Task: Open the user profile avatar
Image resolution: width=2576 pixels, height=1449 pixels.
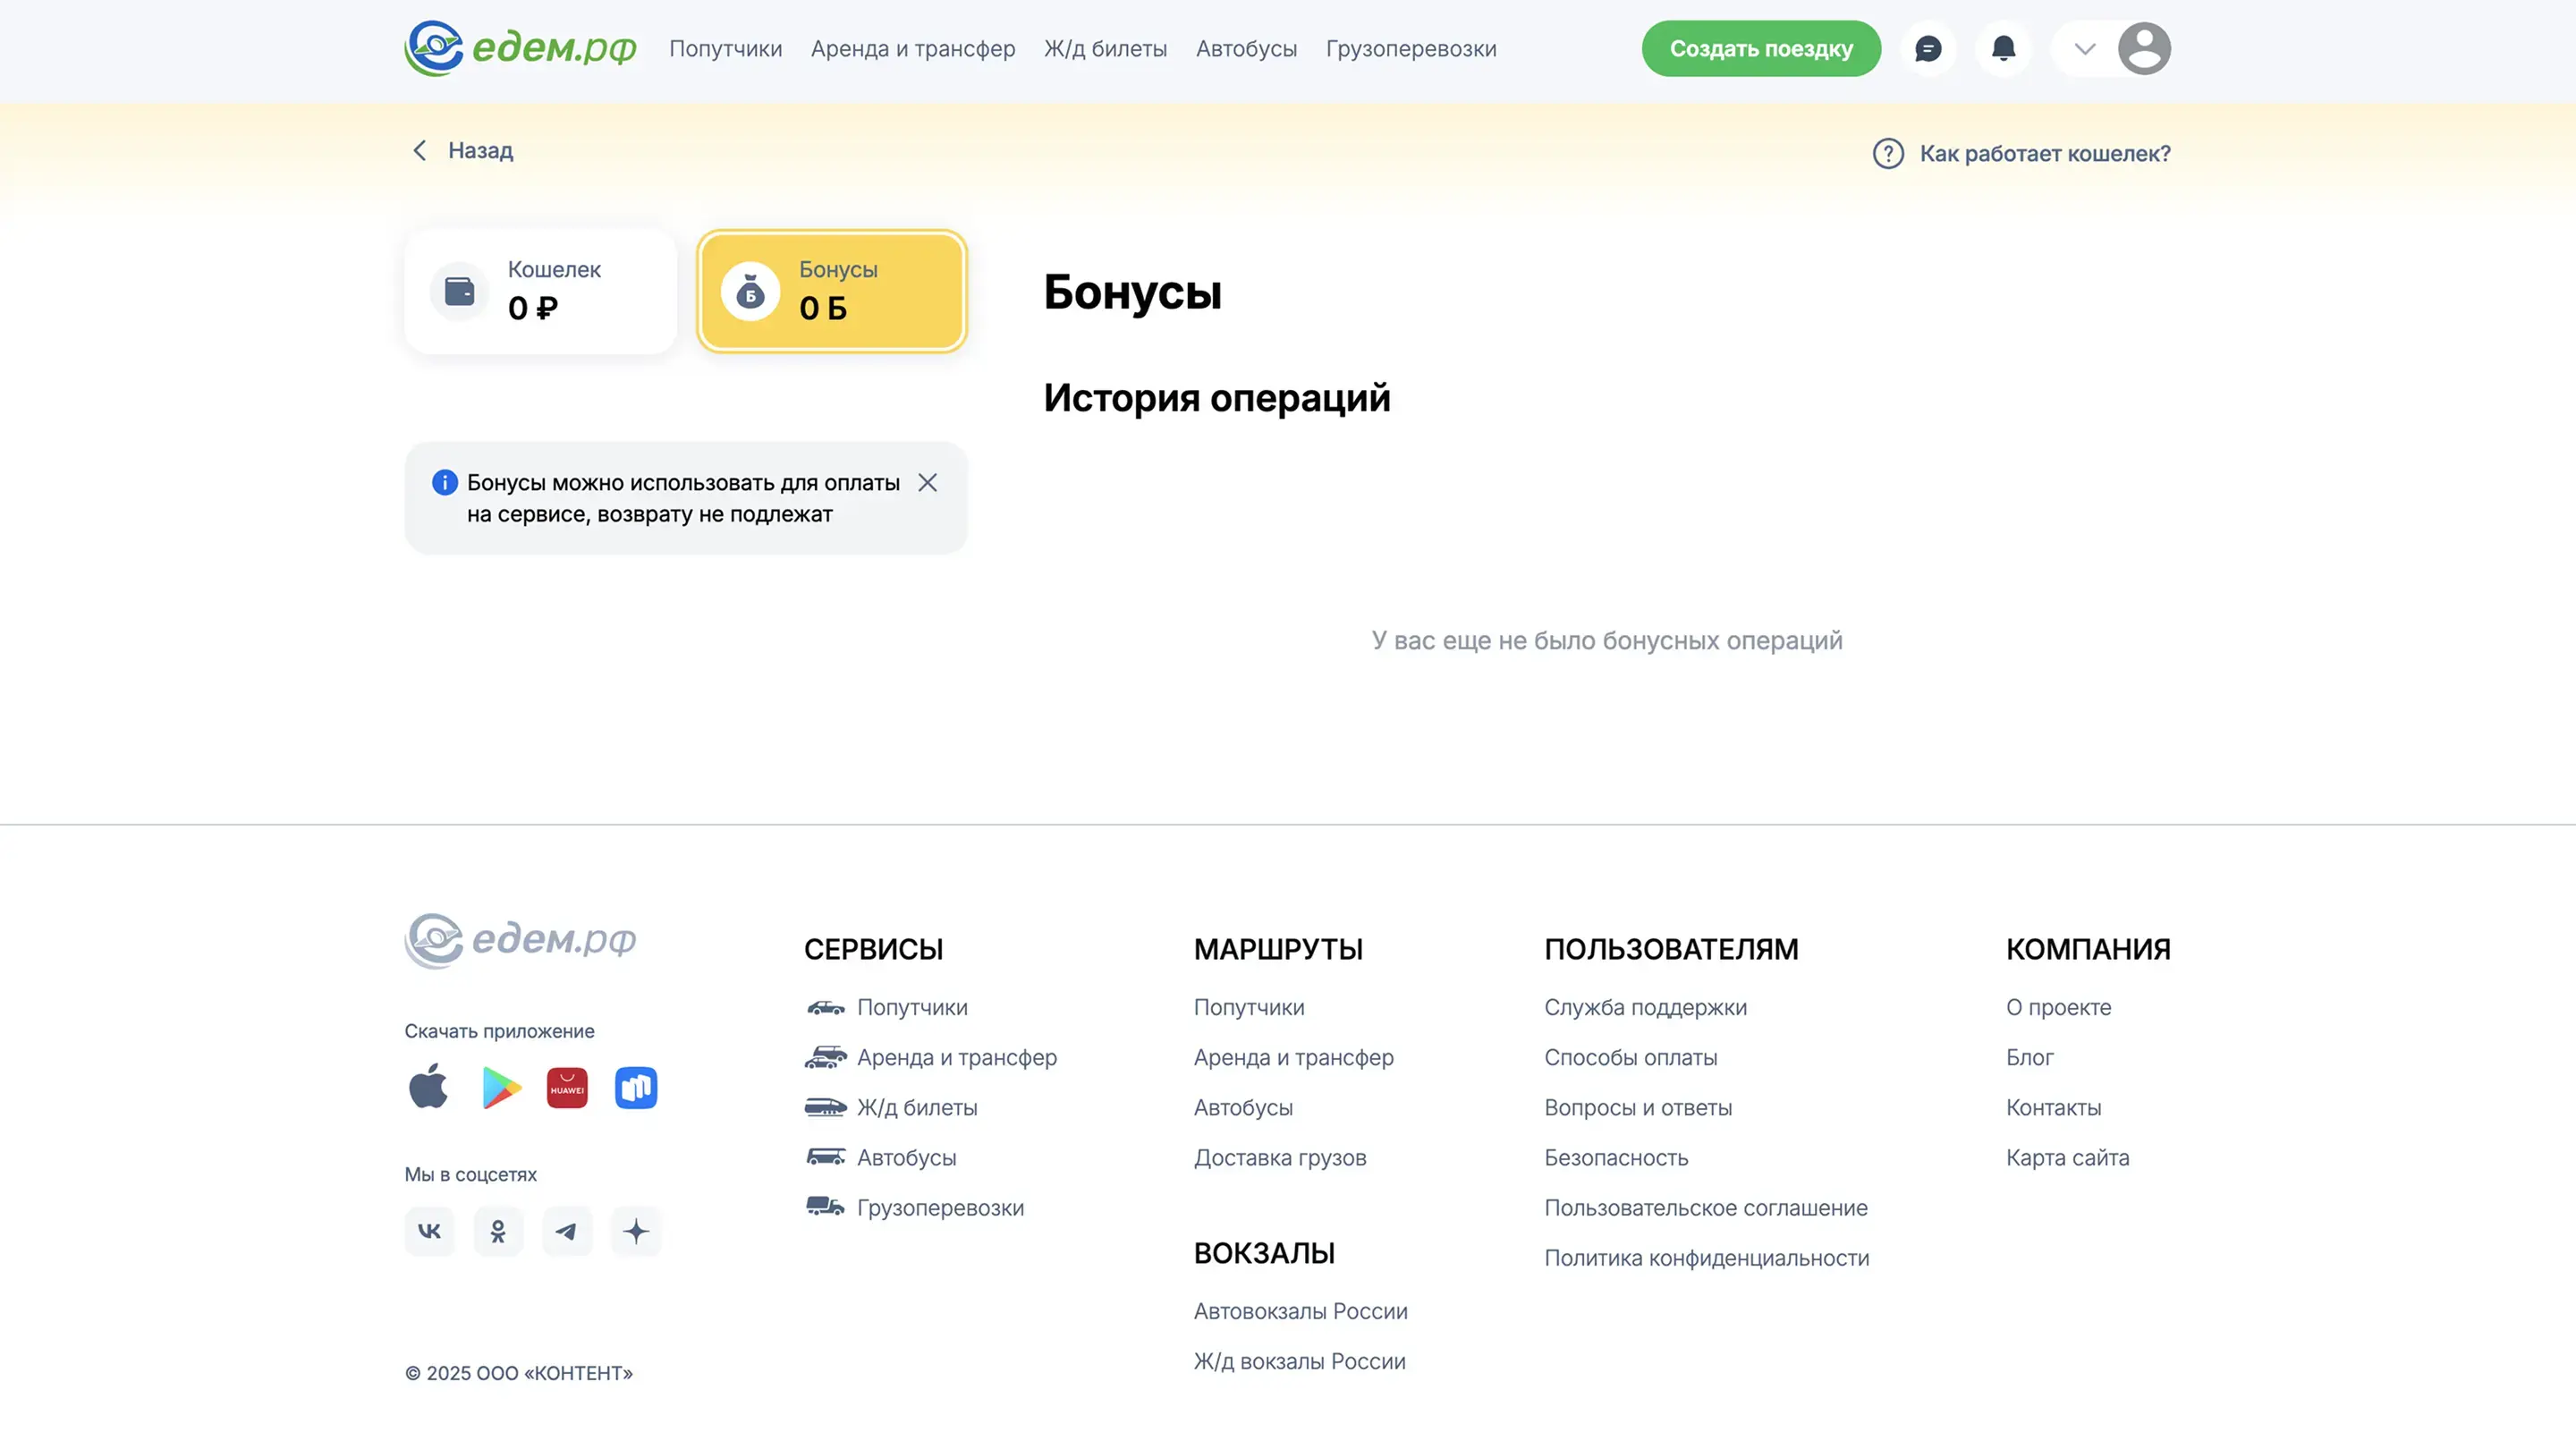Action: point(2143,48)
